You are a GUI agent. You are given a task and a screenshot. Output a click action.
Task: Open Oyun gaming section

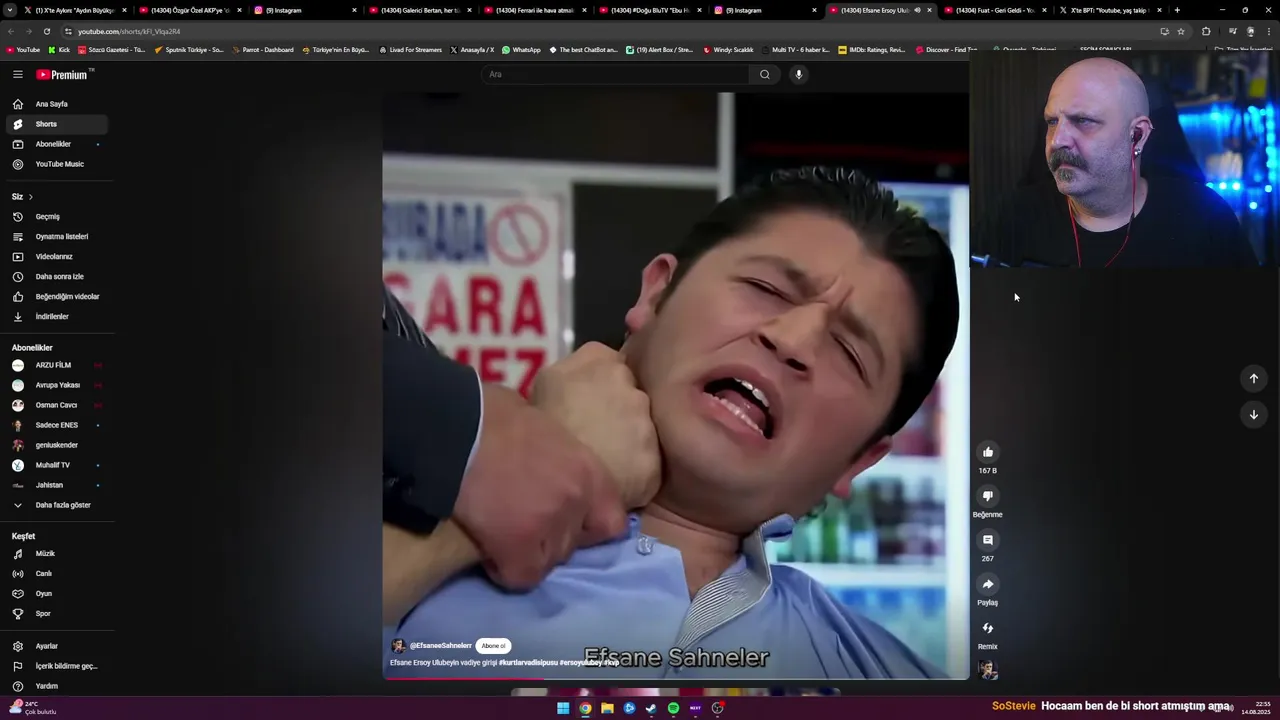pos(55,593)
